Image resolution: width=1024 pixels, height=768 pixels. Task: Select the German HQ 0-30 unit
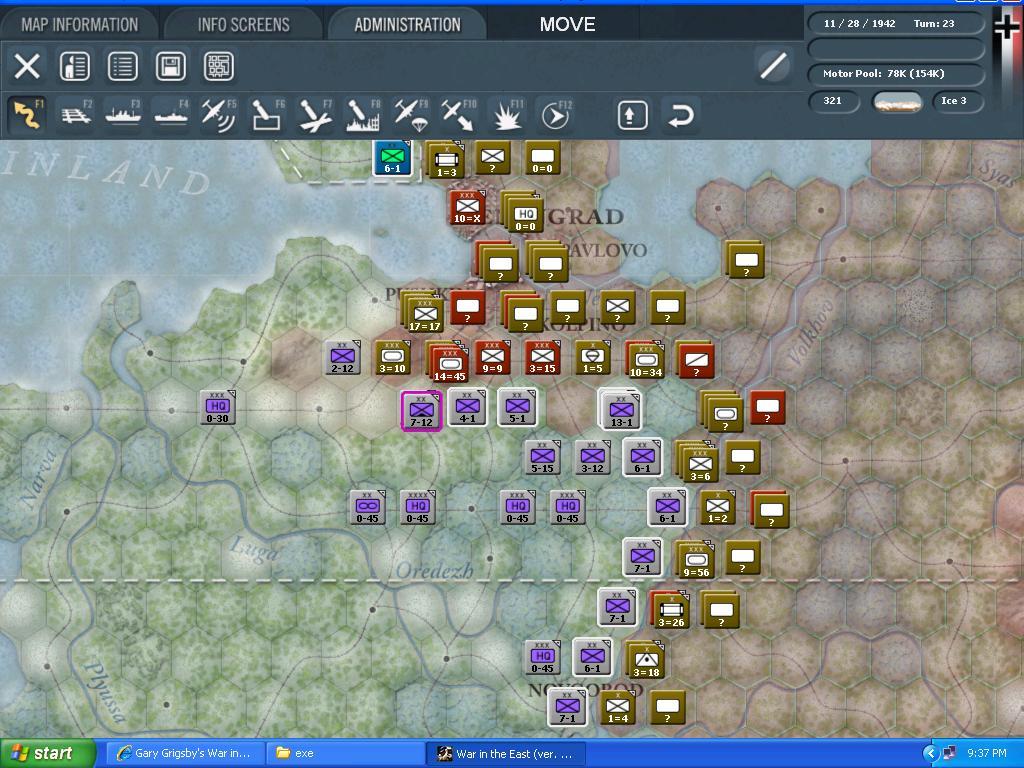[x=217, y=408]
